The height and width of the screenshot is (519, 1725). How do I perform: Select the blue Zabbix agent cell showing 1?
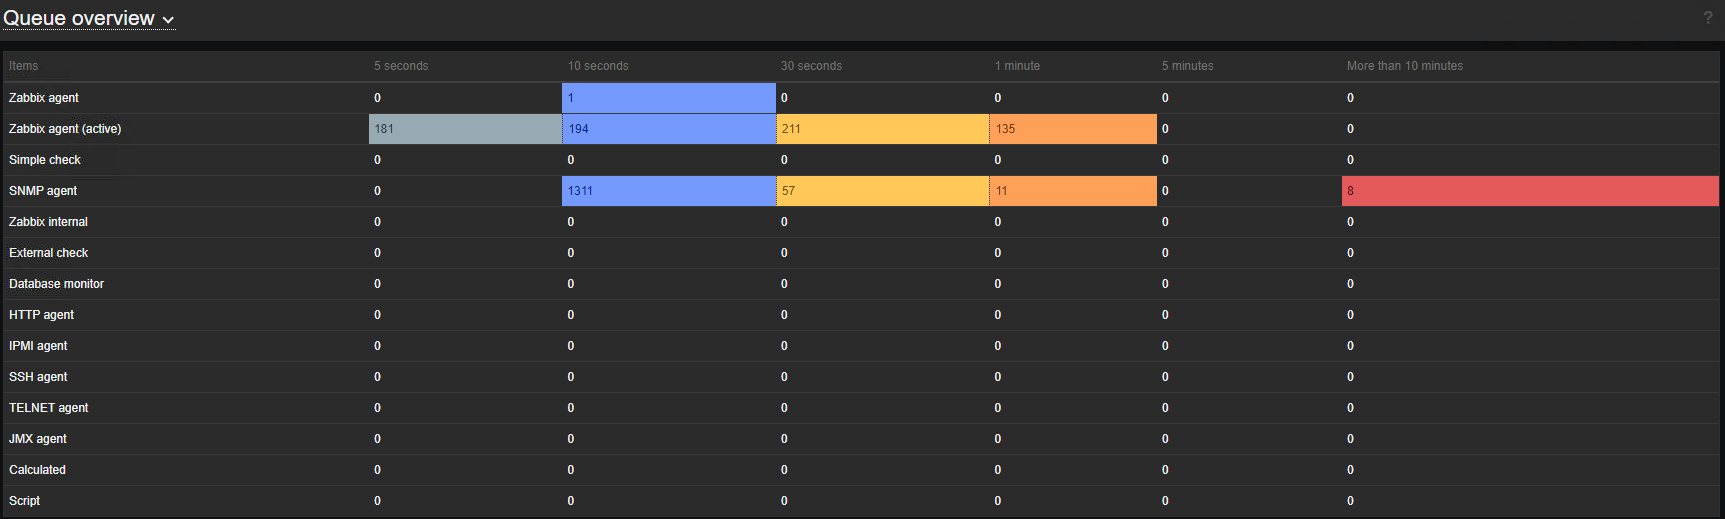(668, 98)
